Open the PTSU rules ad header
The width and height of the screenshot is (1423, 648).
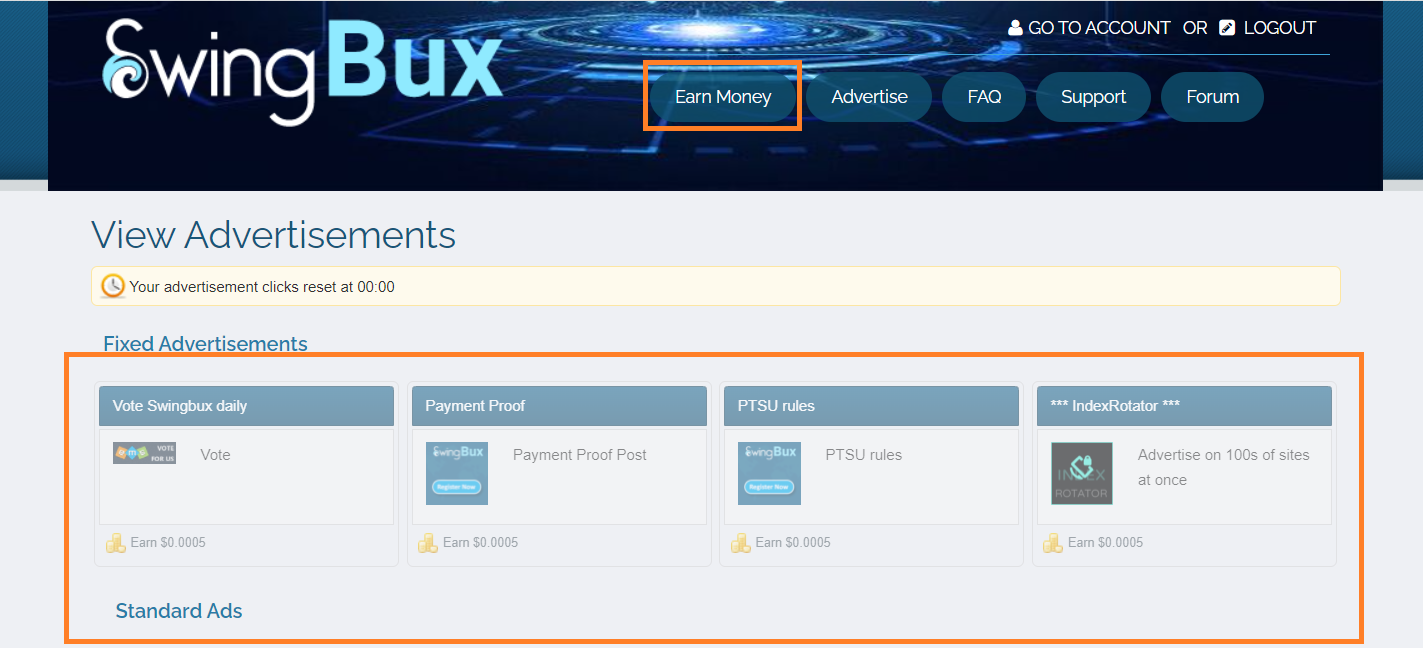click(x=871, y=406)
